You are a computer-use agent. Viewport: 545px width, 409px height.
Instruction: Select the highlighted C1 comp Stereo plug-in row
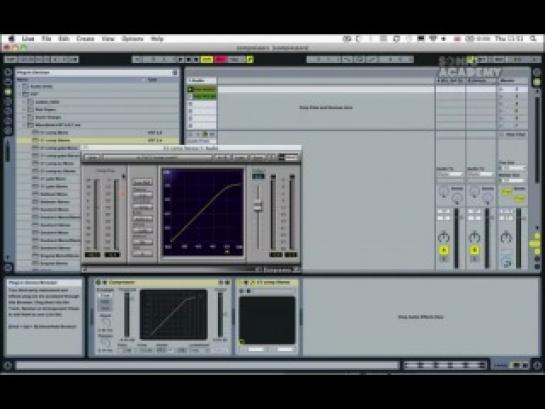click(98, 140)
